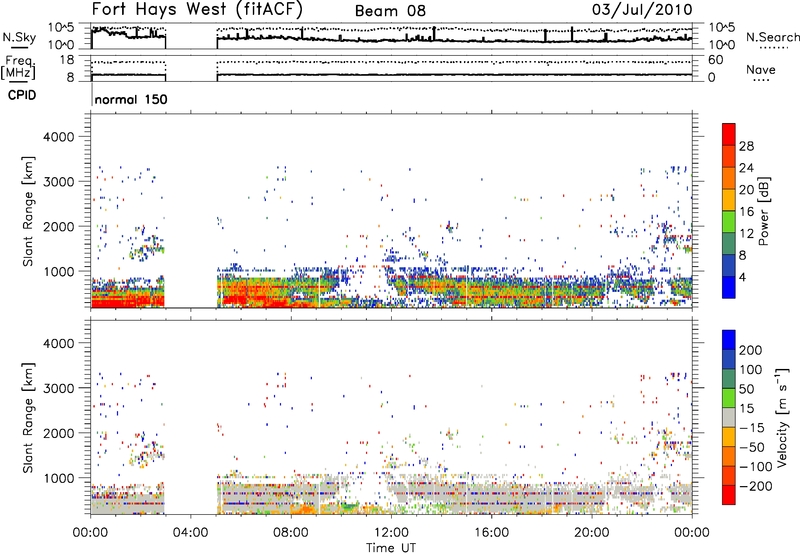Click the 28 label on the Power colorbar
The image size is (800, 554).
746,146
